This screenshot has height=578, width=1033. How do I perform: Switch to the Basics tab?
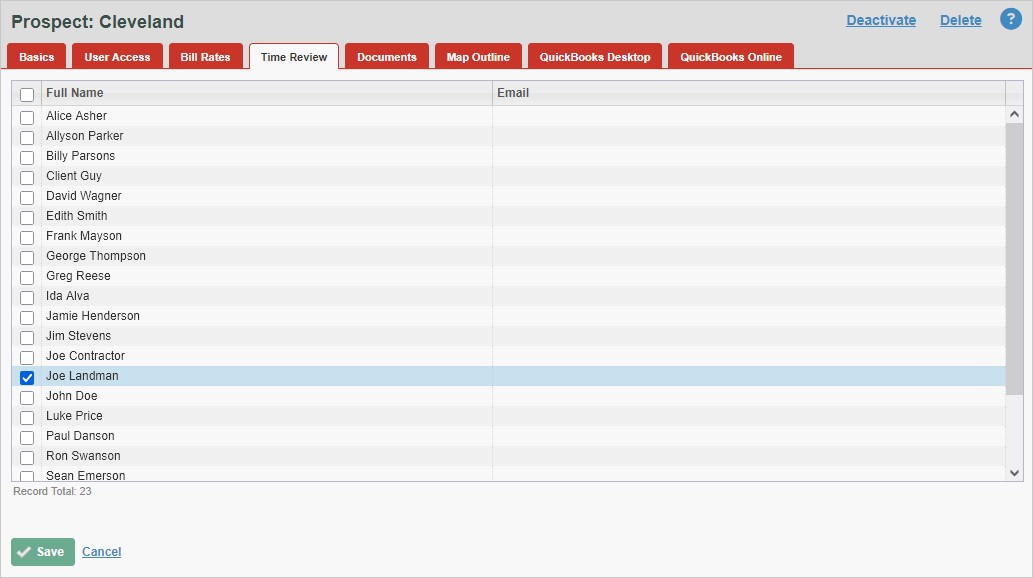pos(36,57)
